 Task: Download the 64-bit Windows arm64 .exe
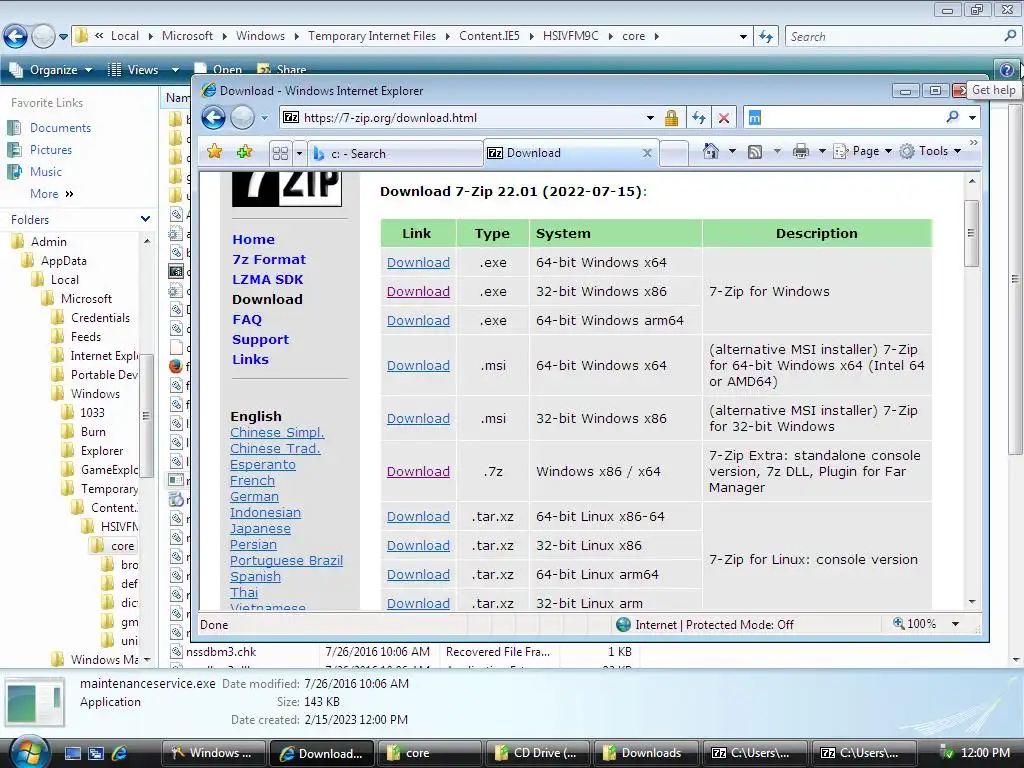(x=418, y=321)
